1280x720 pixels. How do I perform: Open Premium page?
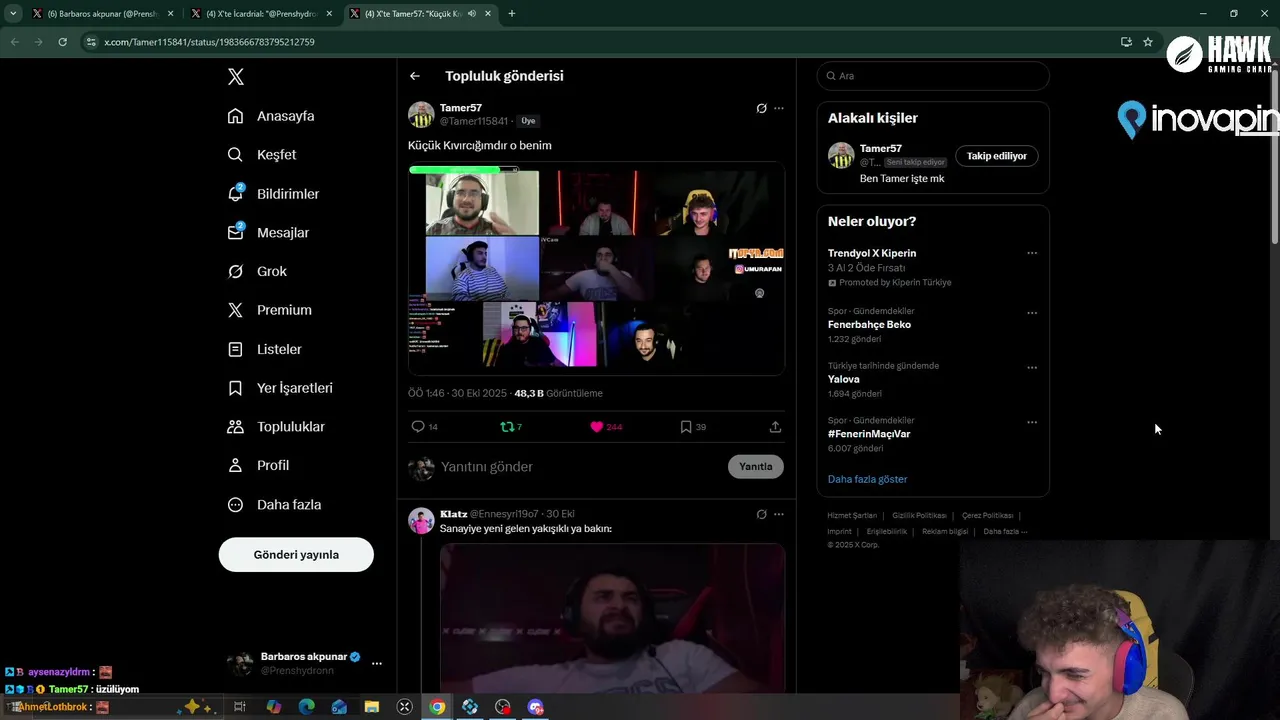pyautogui.click(x=269, y=310)
